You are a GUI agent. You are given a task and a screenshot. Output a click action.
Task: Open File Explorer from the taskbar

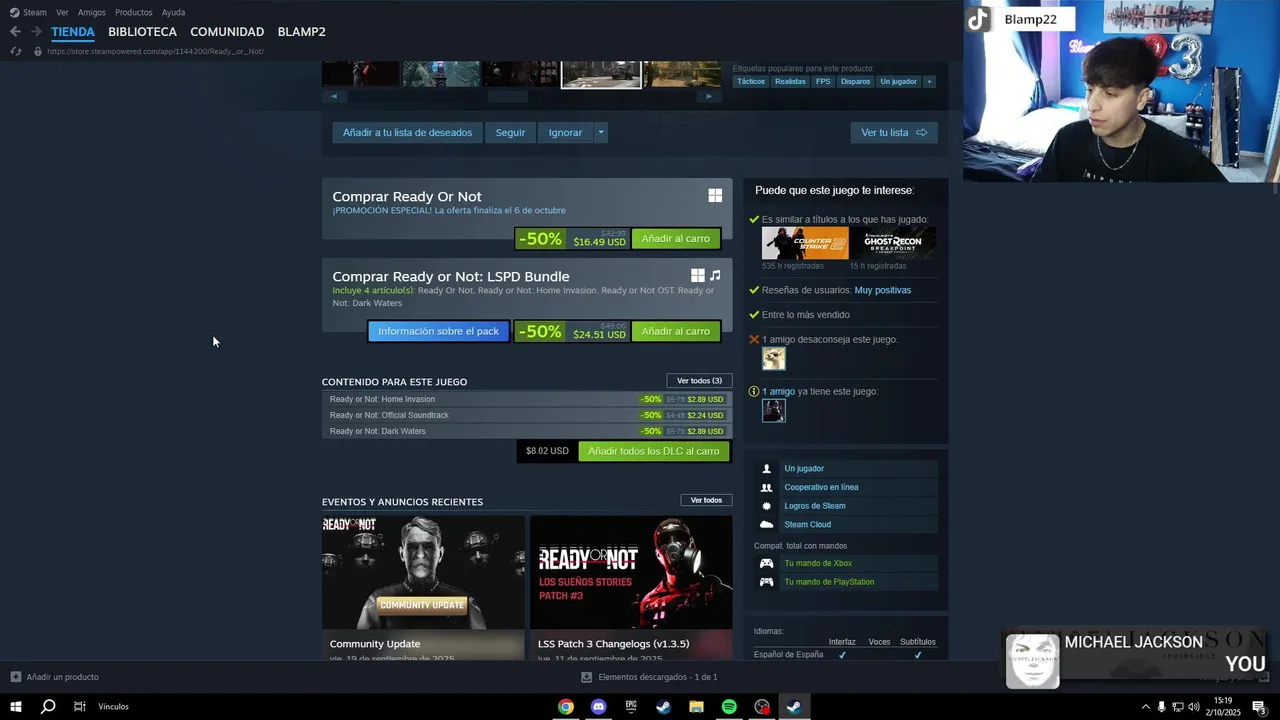pos(696,707)
